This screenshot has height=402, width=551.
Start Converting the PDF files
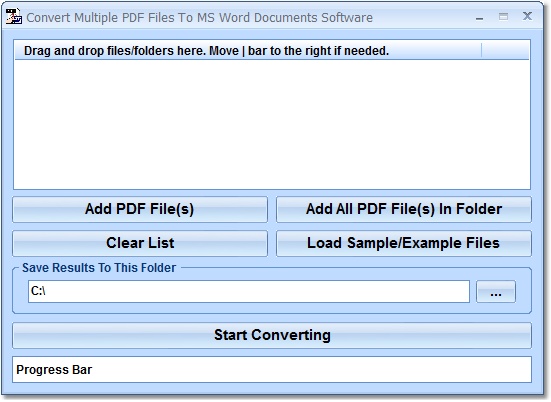(x=272, y=335)
